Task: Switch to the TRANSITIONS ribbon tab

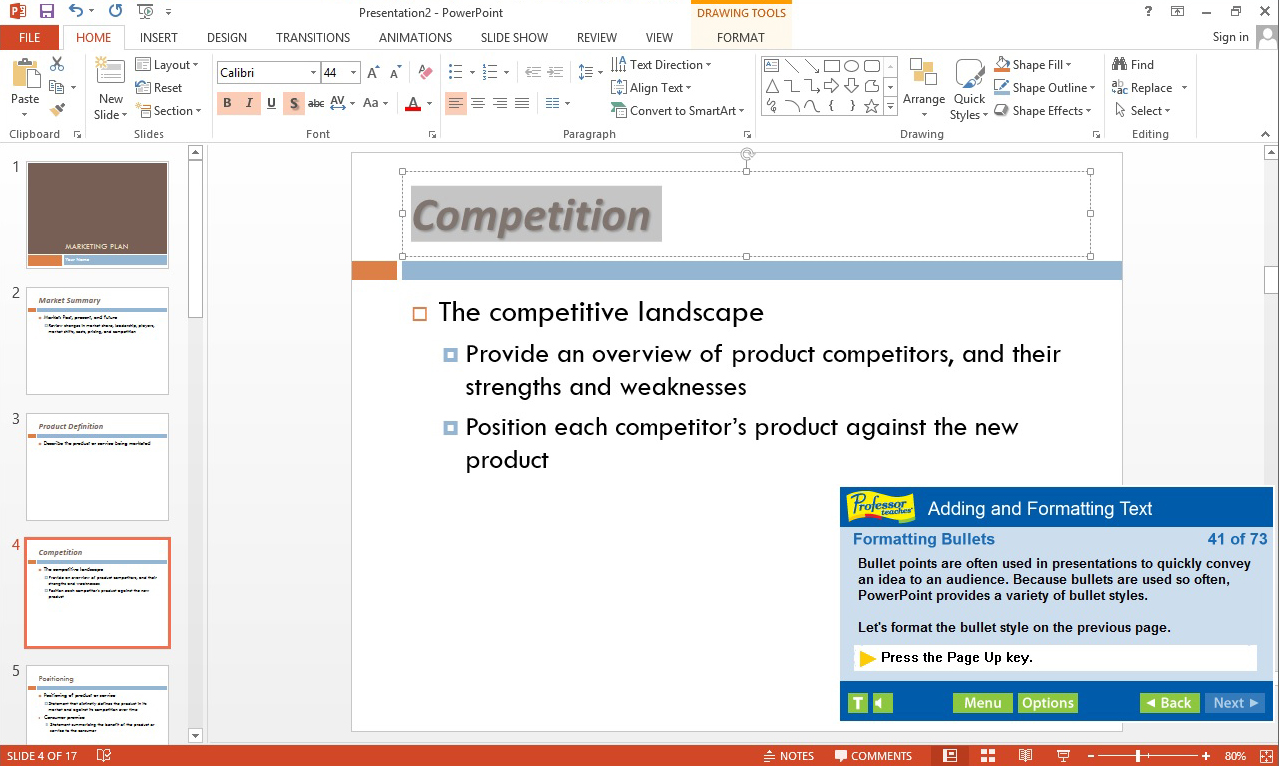Action: pos(312,37)
